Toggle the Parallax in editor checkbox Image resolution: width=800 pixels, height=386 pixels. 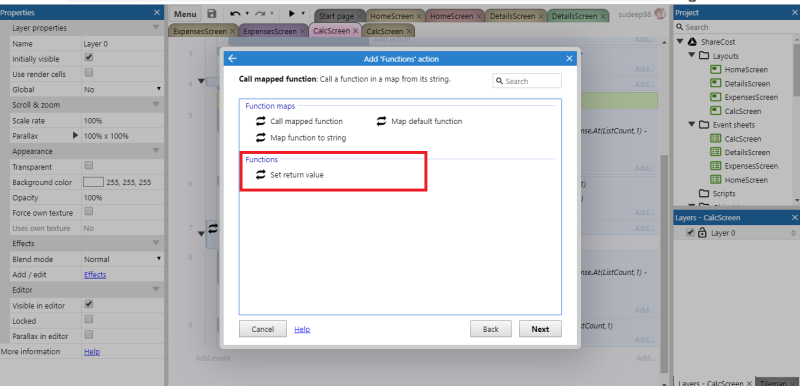coord(89,335)
